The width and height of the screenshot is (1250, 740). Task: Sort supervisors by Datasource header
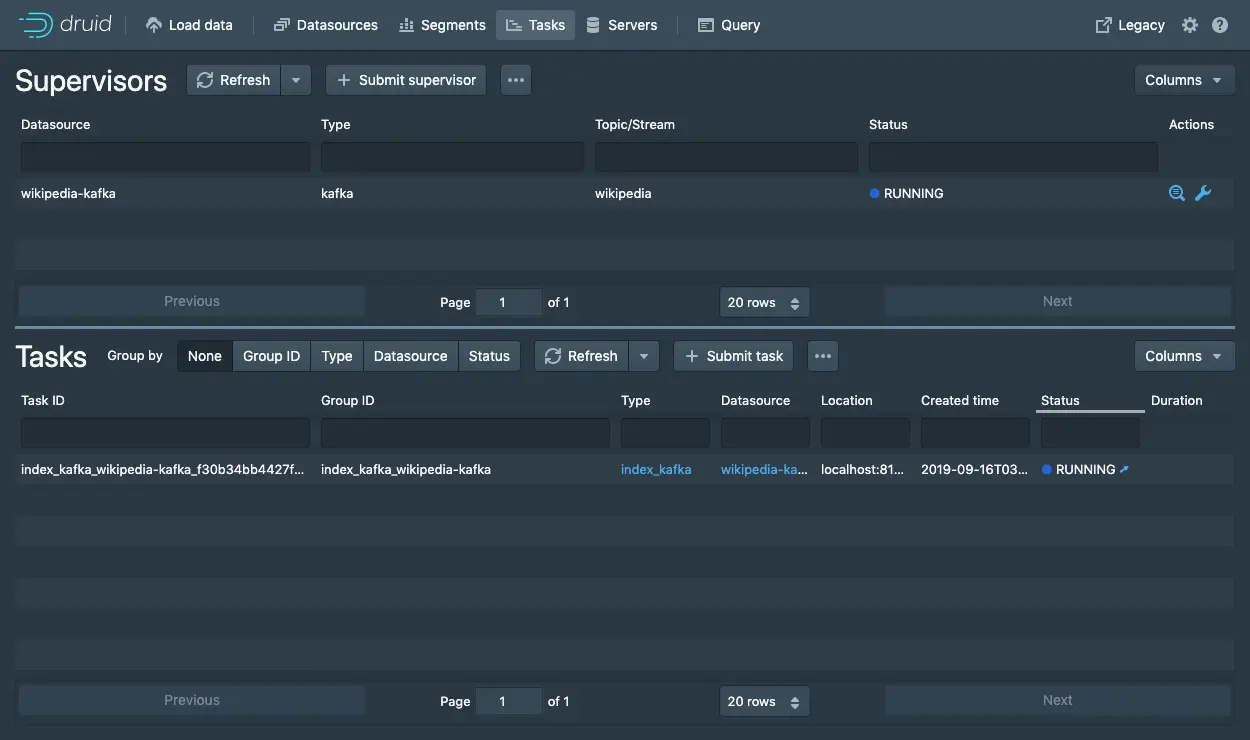56,124
